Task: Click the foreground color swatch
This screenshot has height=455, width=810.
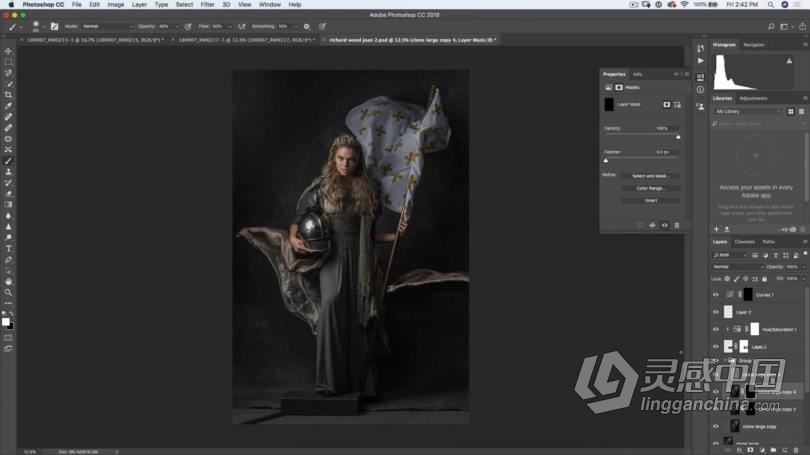Action: coord(6,322)
